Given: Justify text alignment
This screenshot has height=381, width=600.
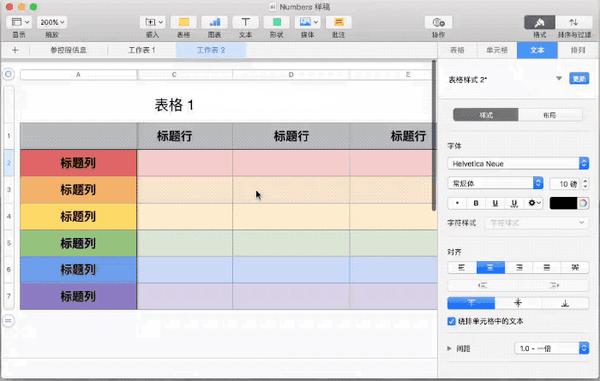Looking at the screenshot, I should point(547,267).
